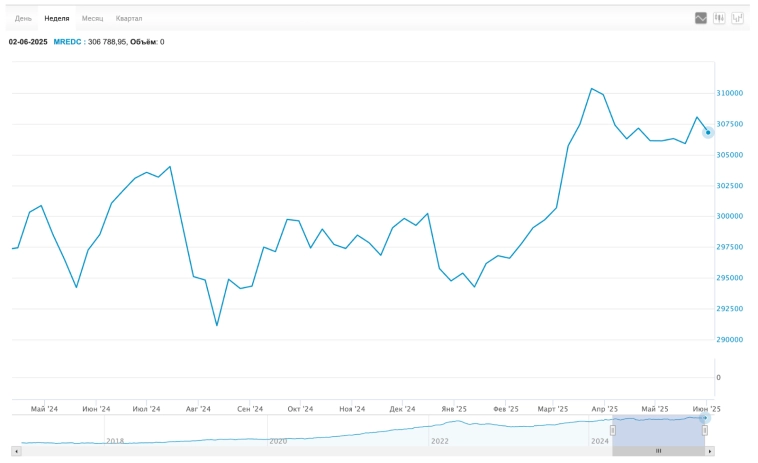Click 2022 area in the navigator
This screenshot has width=758, height=463.
[439, 440]
